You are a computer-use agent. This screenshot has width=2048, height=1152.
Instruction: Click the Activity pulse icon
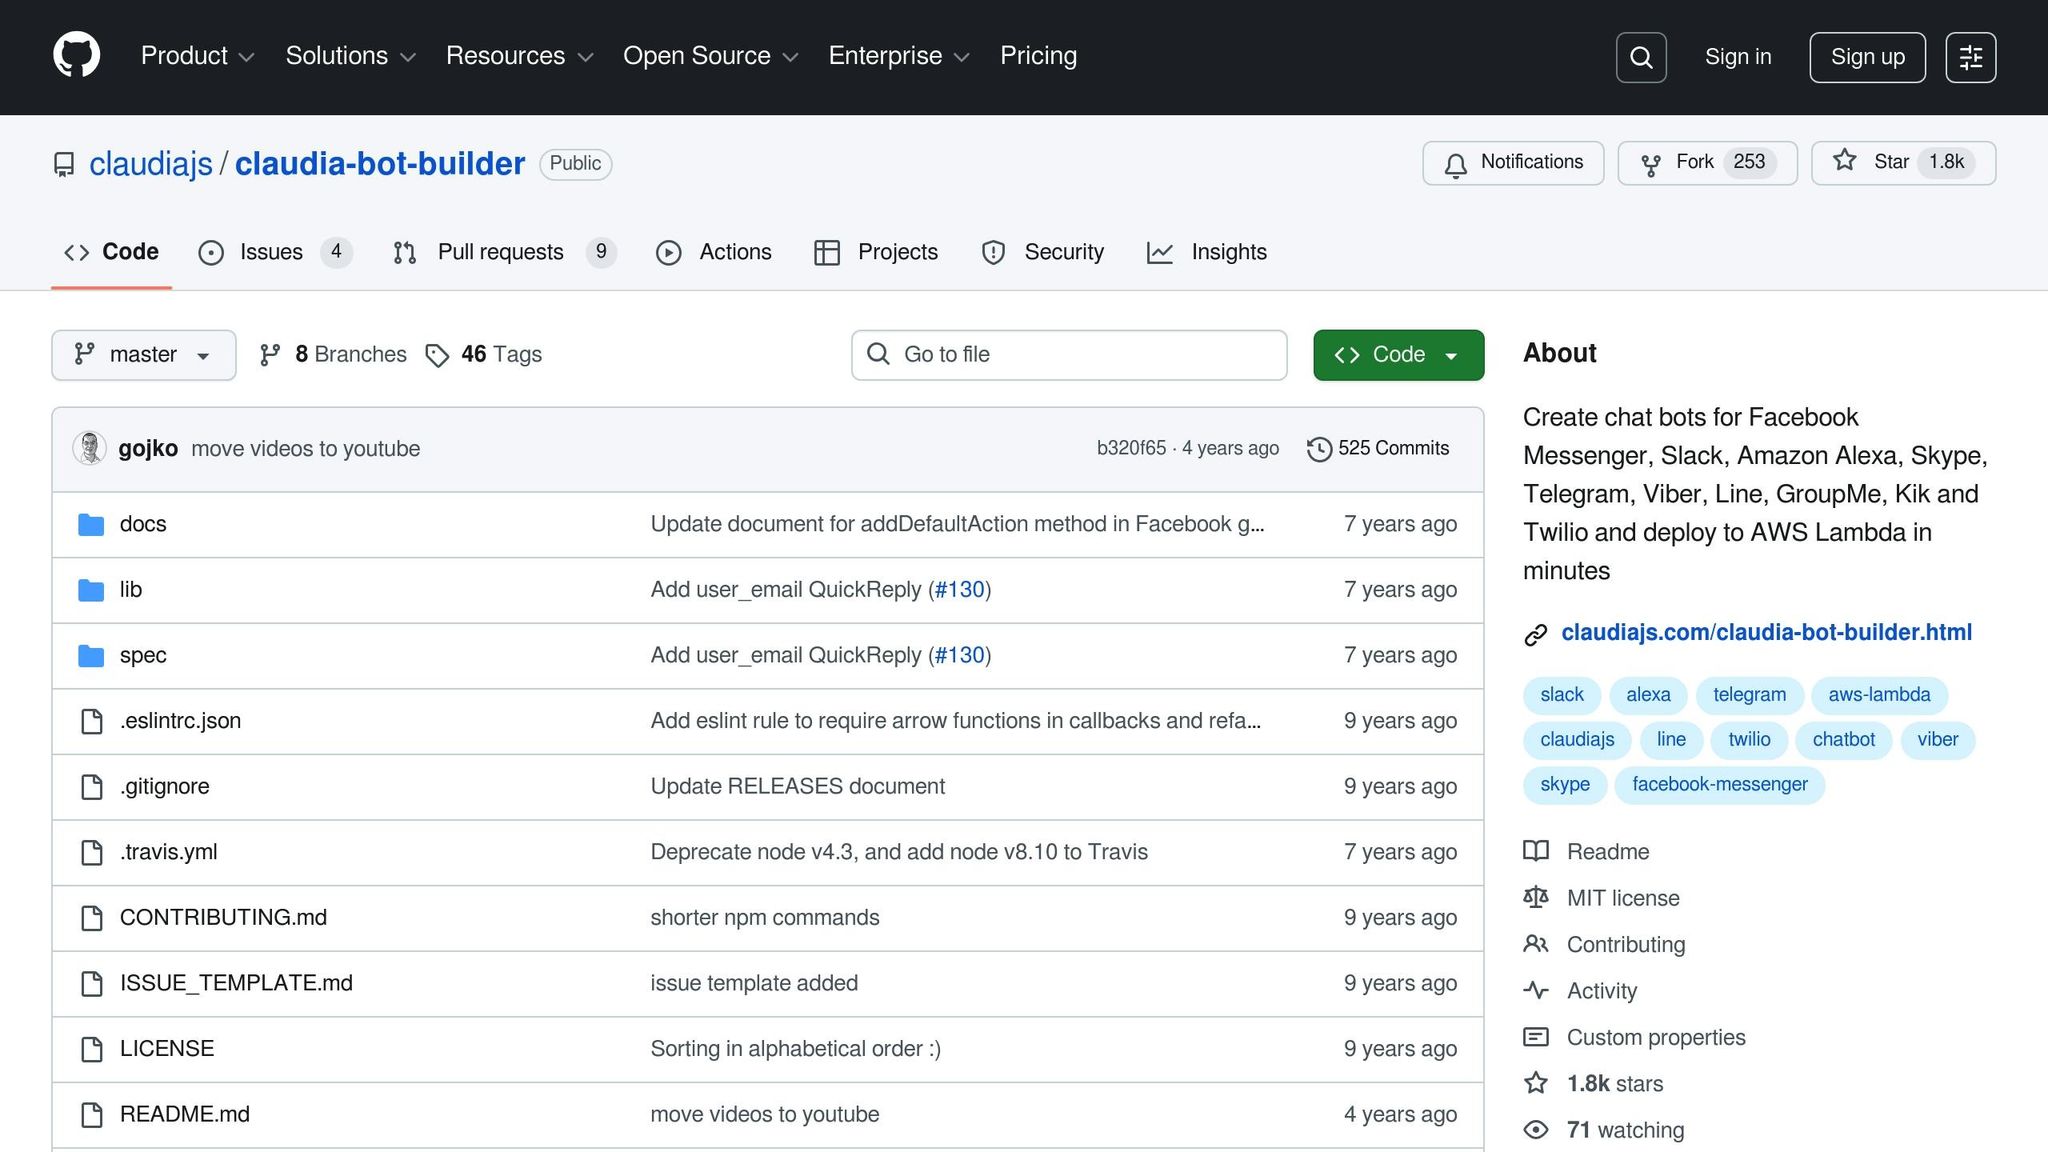[x=1536, y=990]
